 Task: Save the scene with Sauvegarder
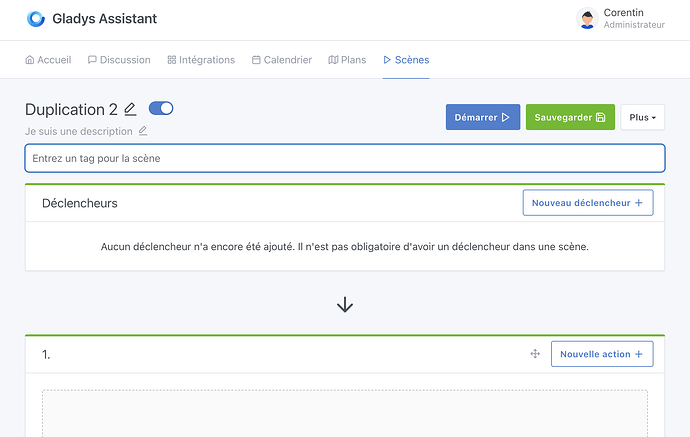point(570,117)
